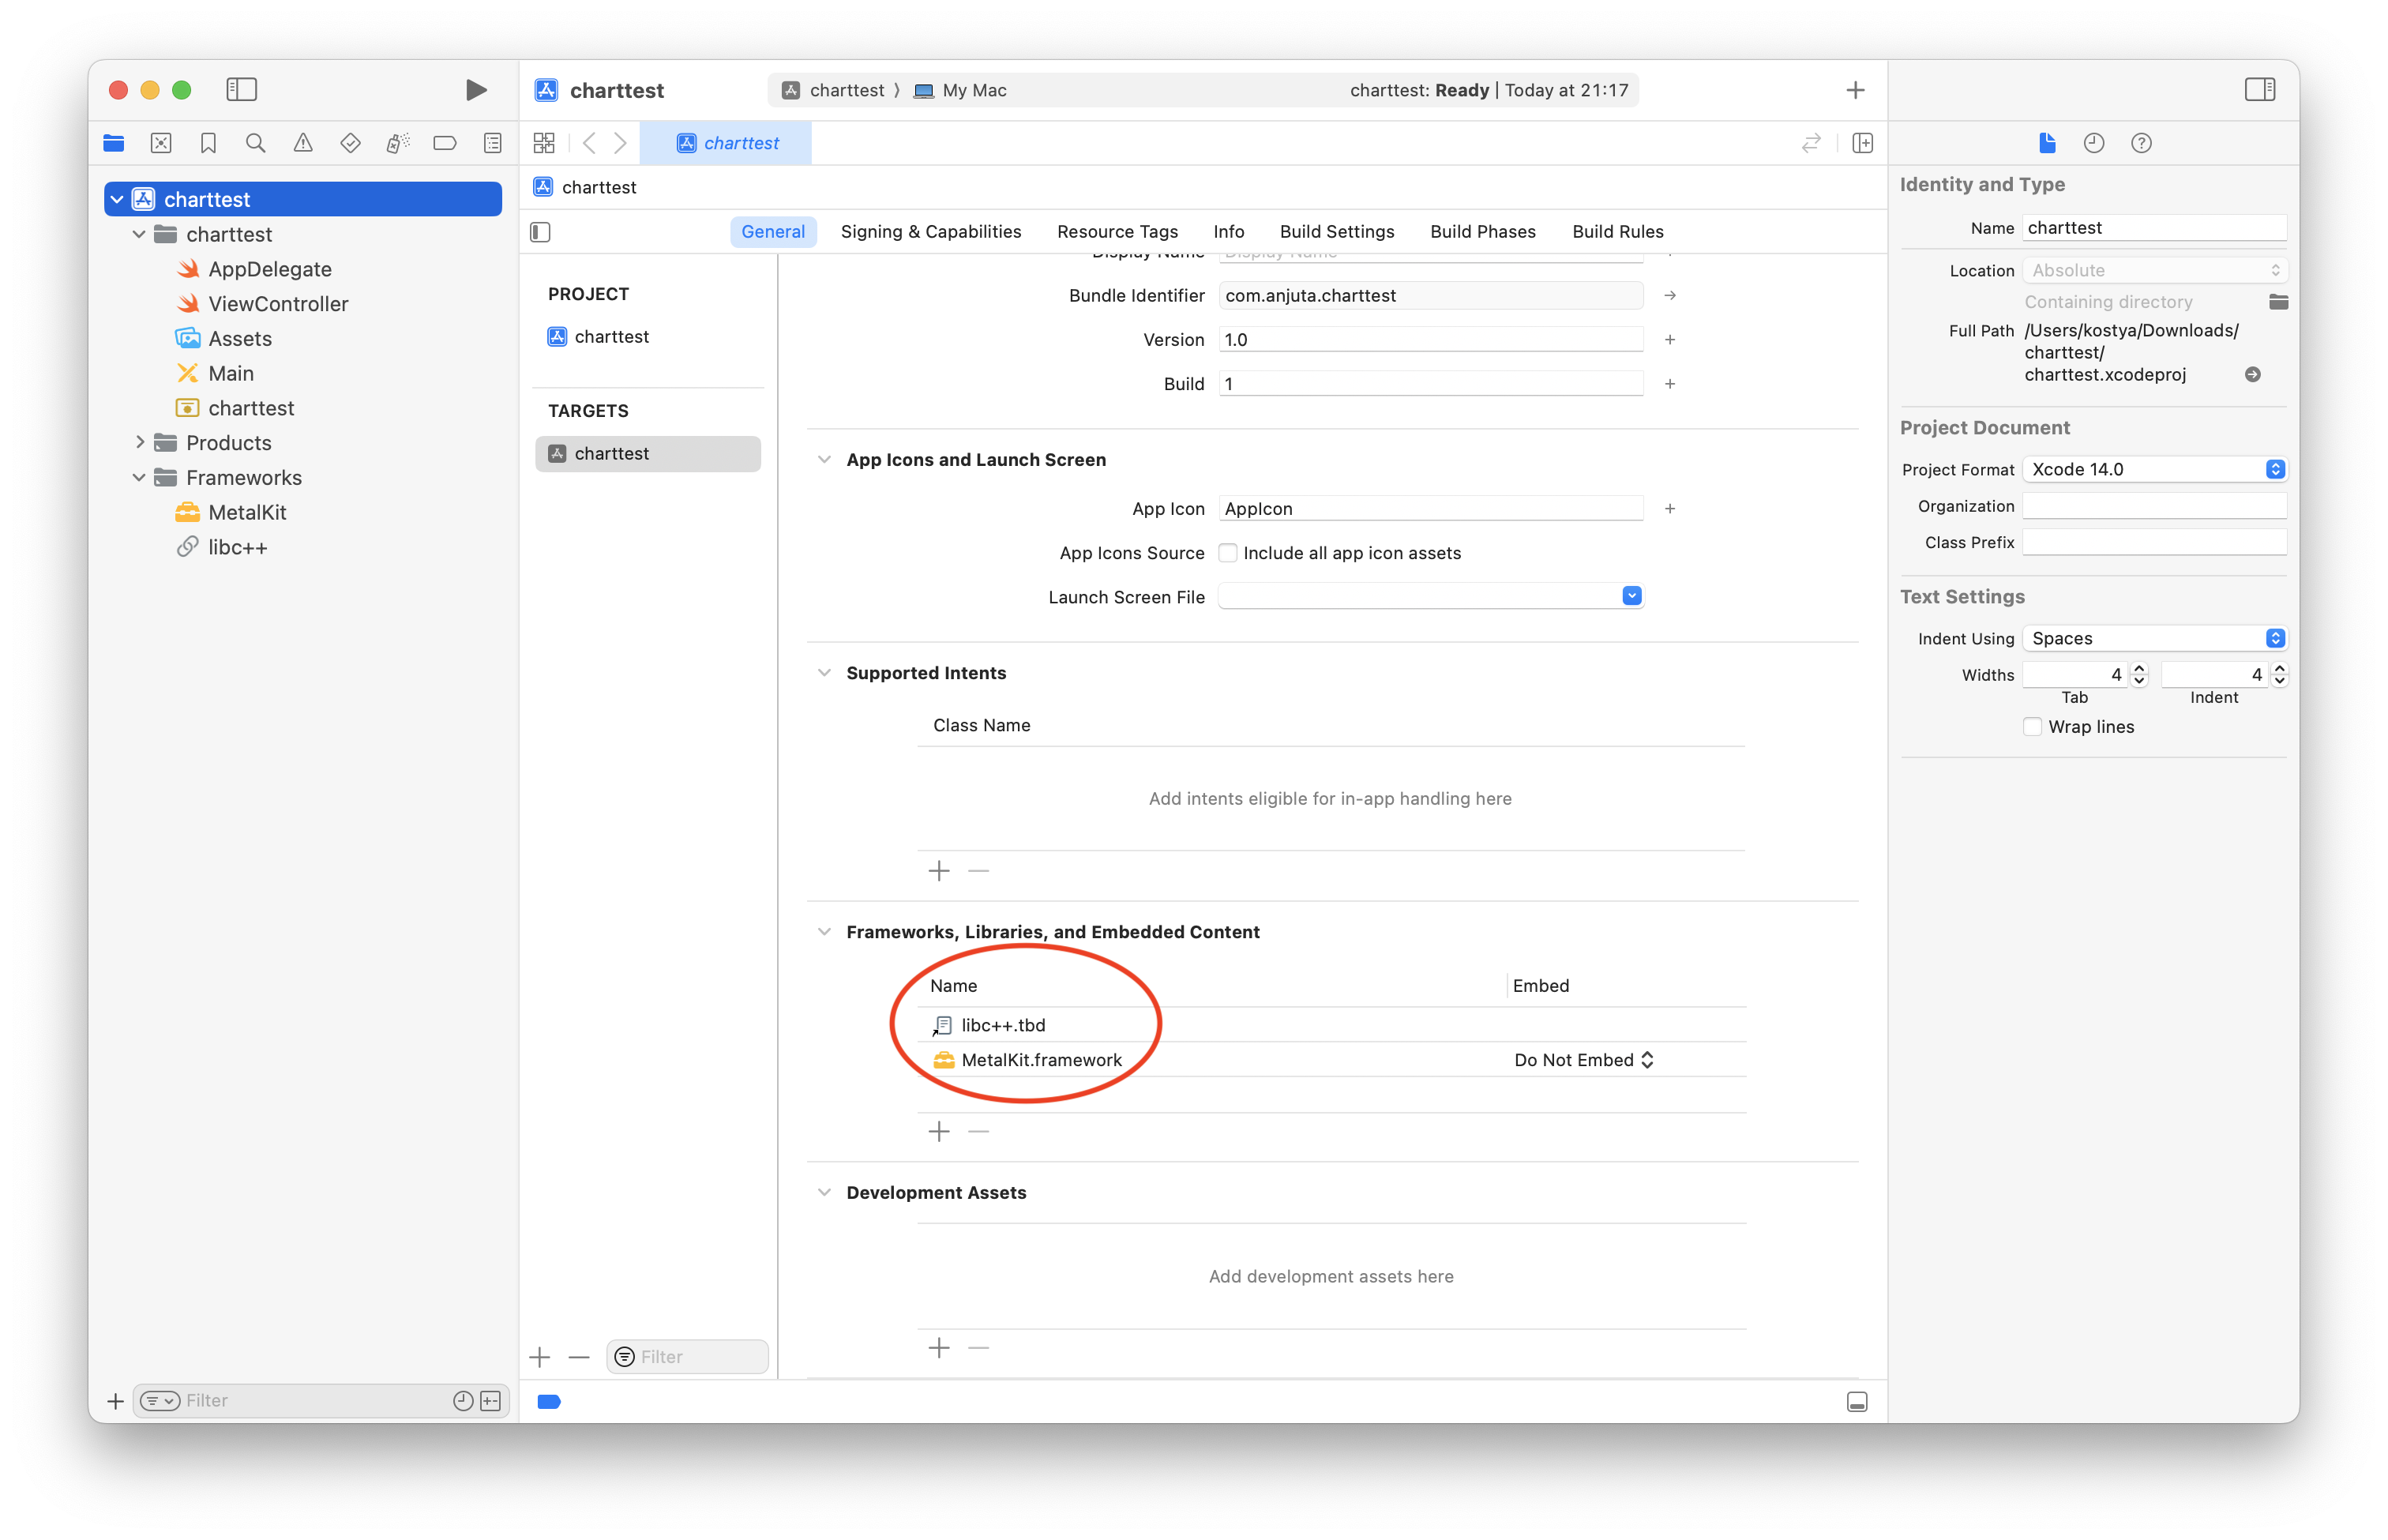
Task: Open the Project navigator folder icon
Action: (x=114, y=143)
